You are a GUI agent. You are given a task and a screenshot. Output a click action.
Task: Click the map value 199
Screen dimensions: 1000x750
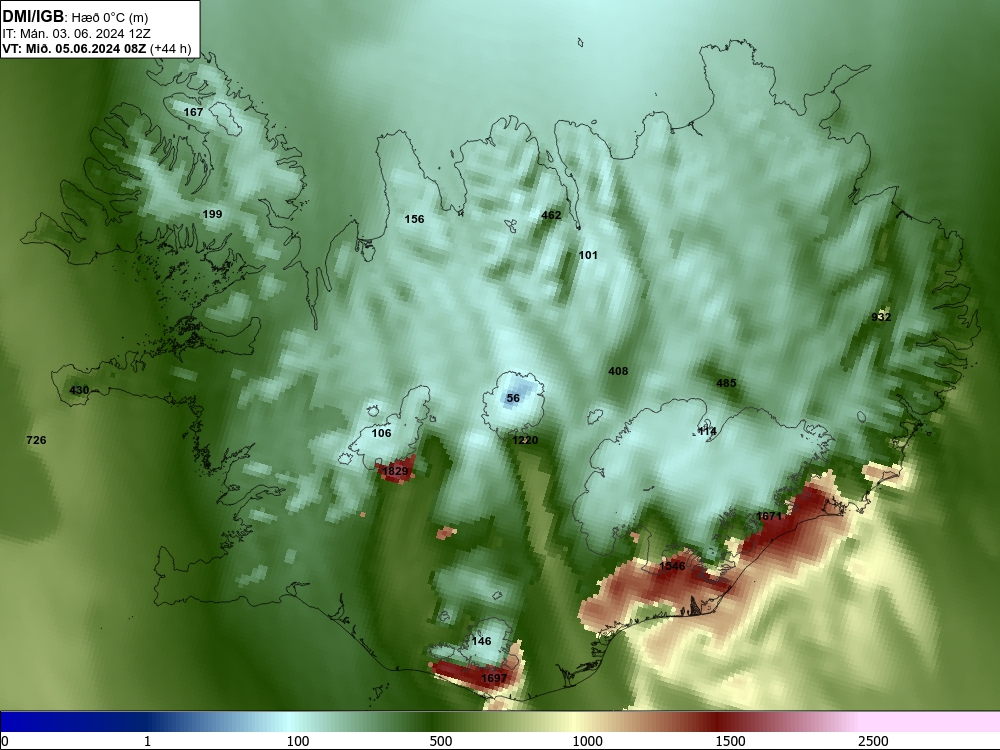[212, 214]
